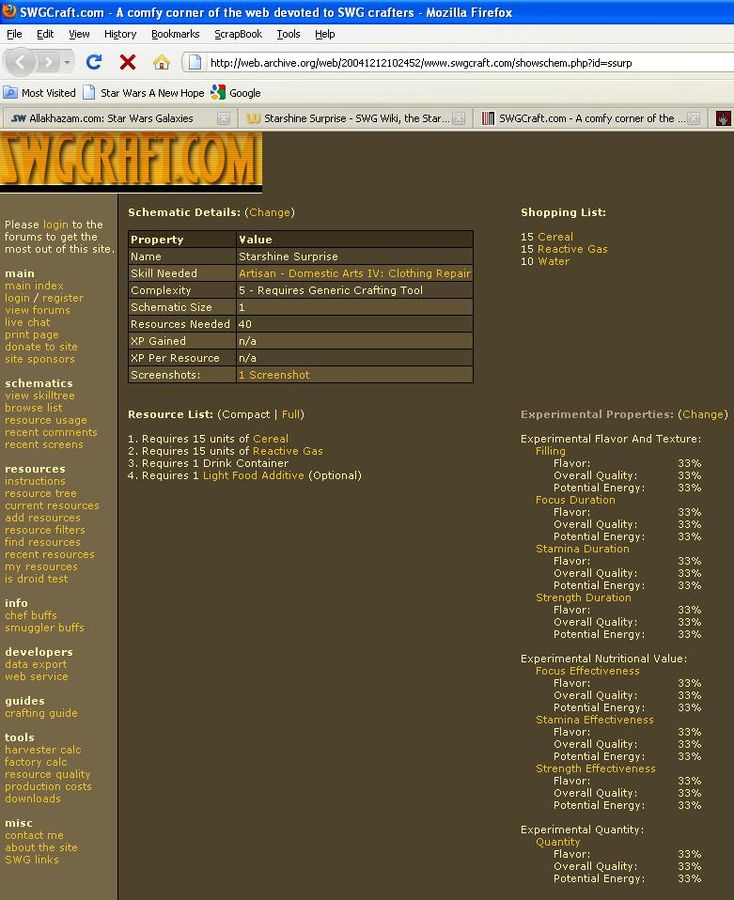Click the red Stop loading icon

coord(127,62)
